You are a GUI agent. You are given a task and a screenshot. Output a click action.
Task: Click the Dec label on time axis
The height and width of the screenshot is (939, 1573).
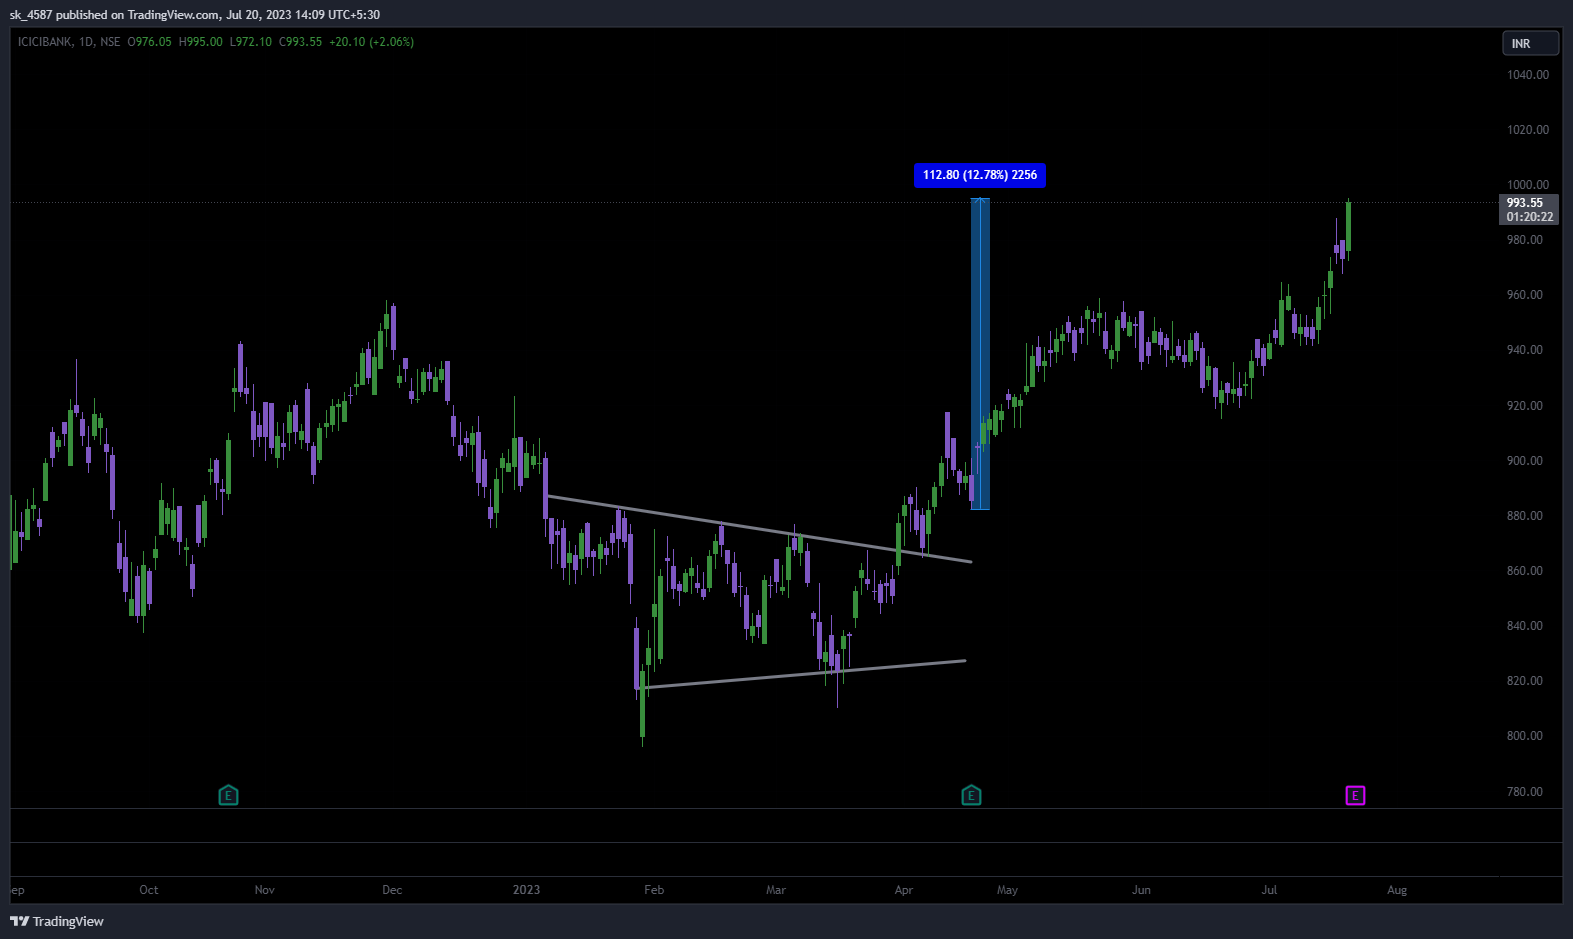pyautogui.click(x=392, y=890)
